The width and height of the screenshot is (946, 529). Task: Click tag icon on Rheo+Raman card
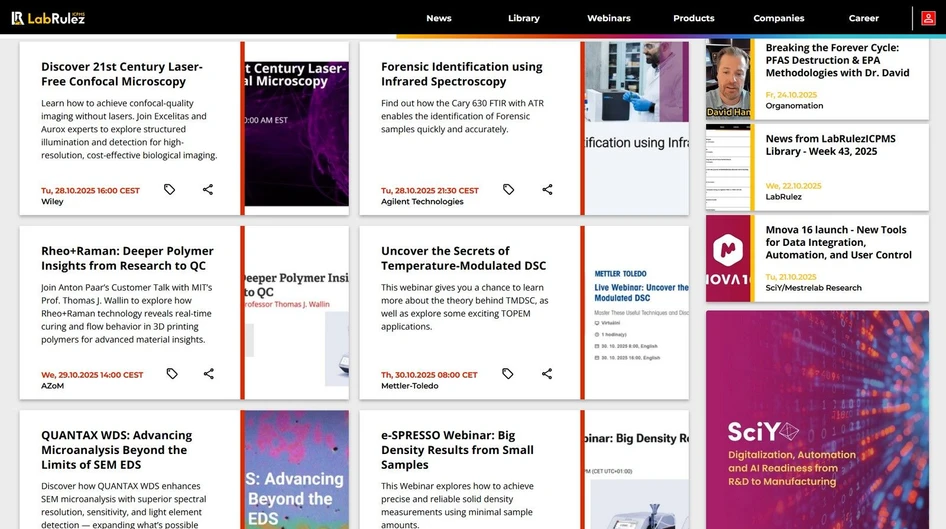(172, 373)
